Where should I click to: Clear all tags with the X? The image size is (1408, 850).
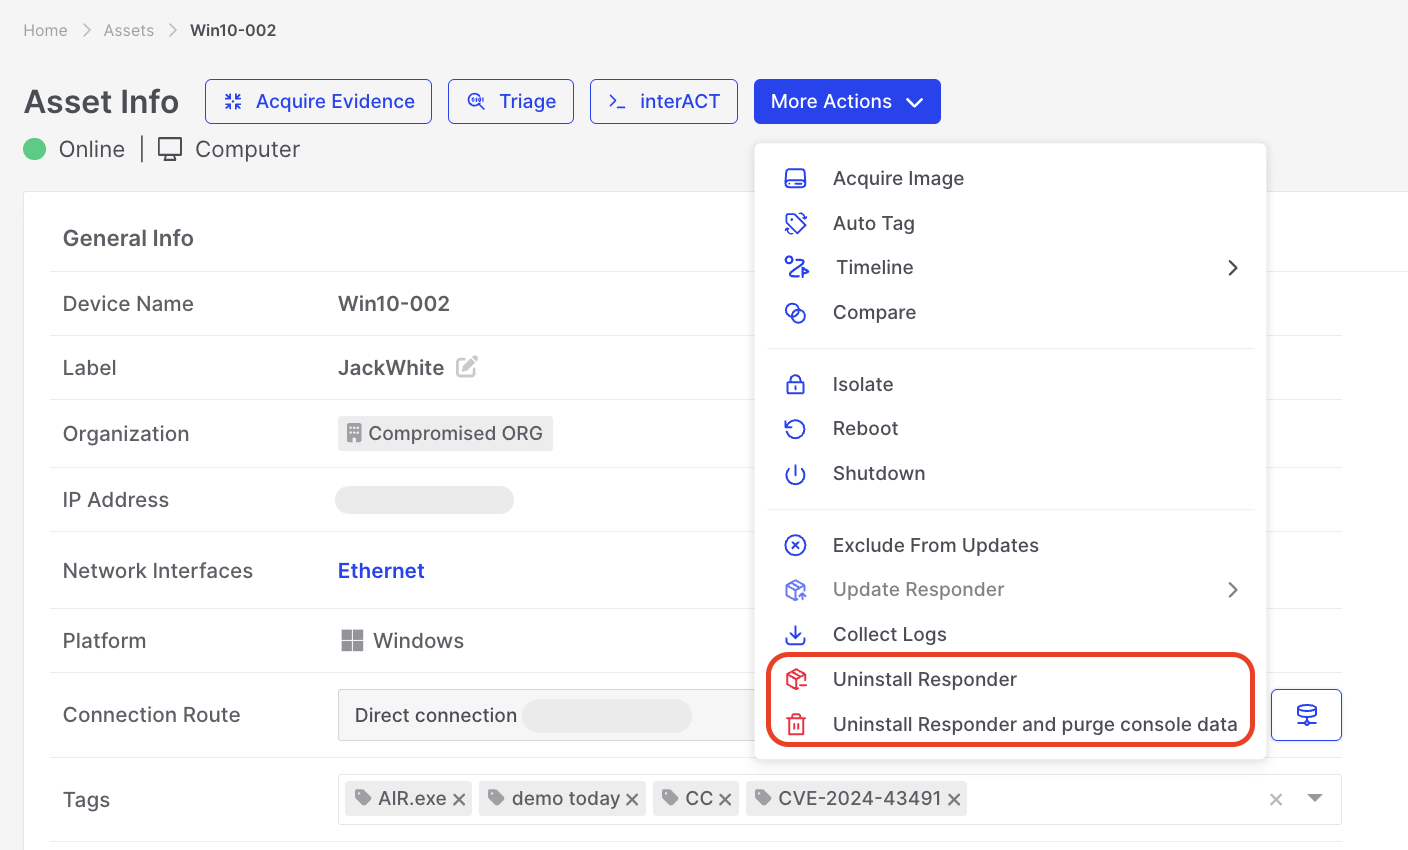[x=1276, y=799]
